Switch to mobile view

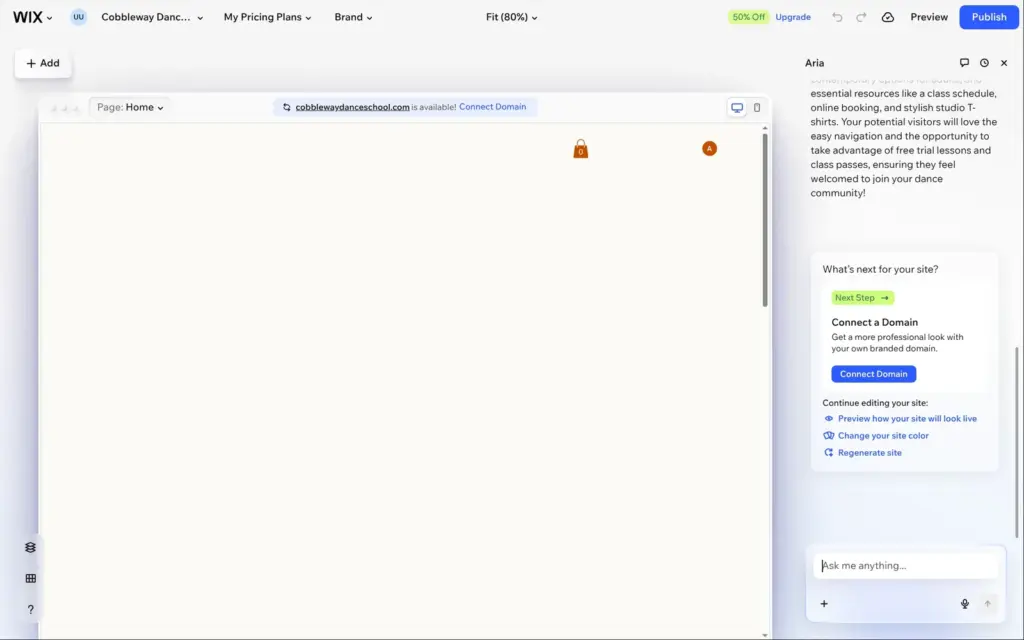[x=757, y=108]
